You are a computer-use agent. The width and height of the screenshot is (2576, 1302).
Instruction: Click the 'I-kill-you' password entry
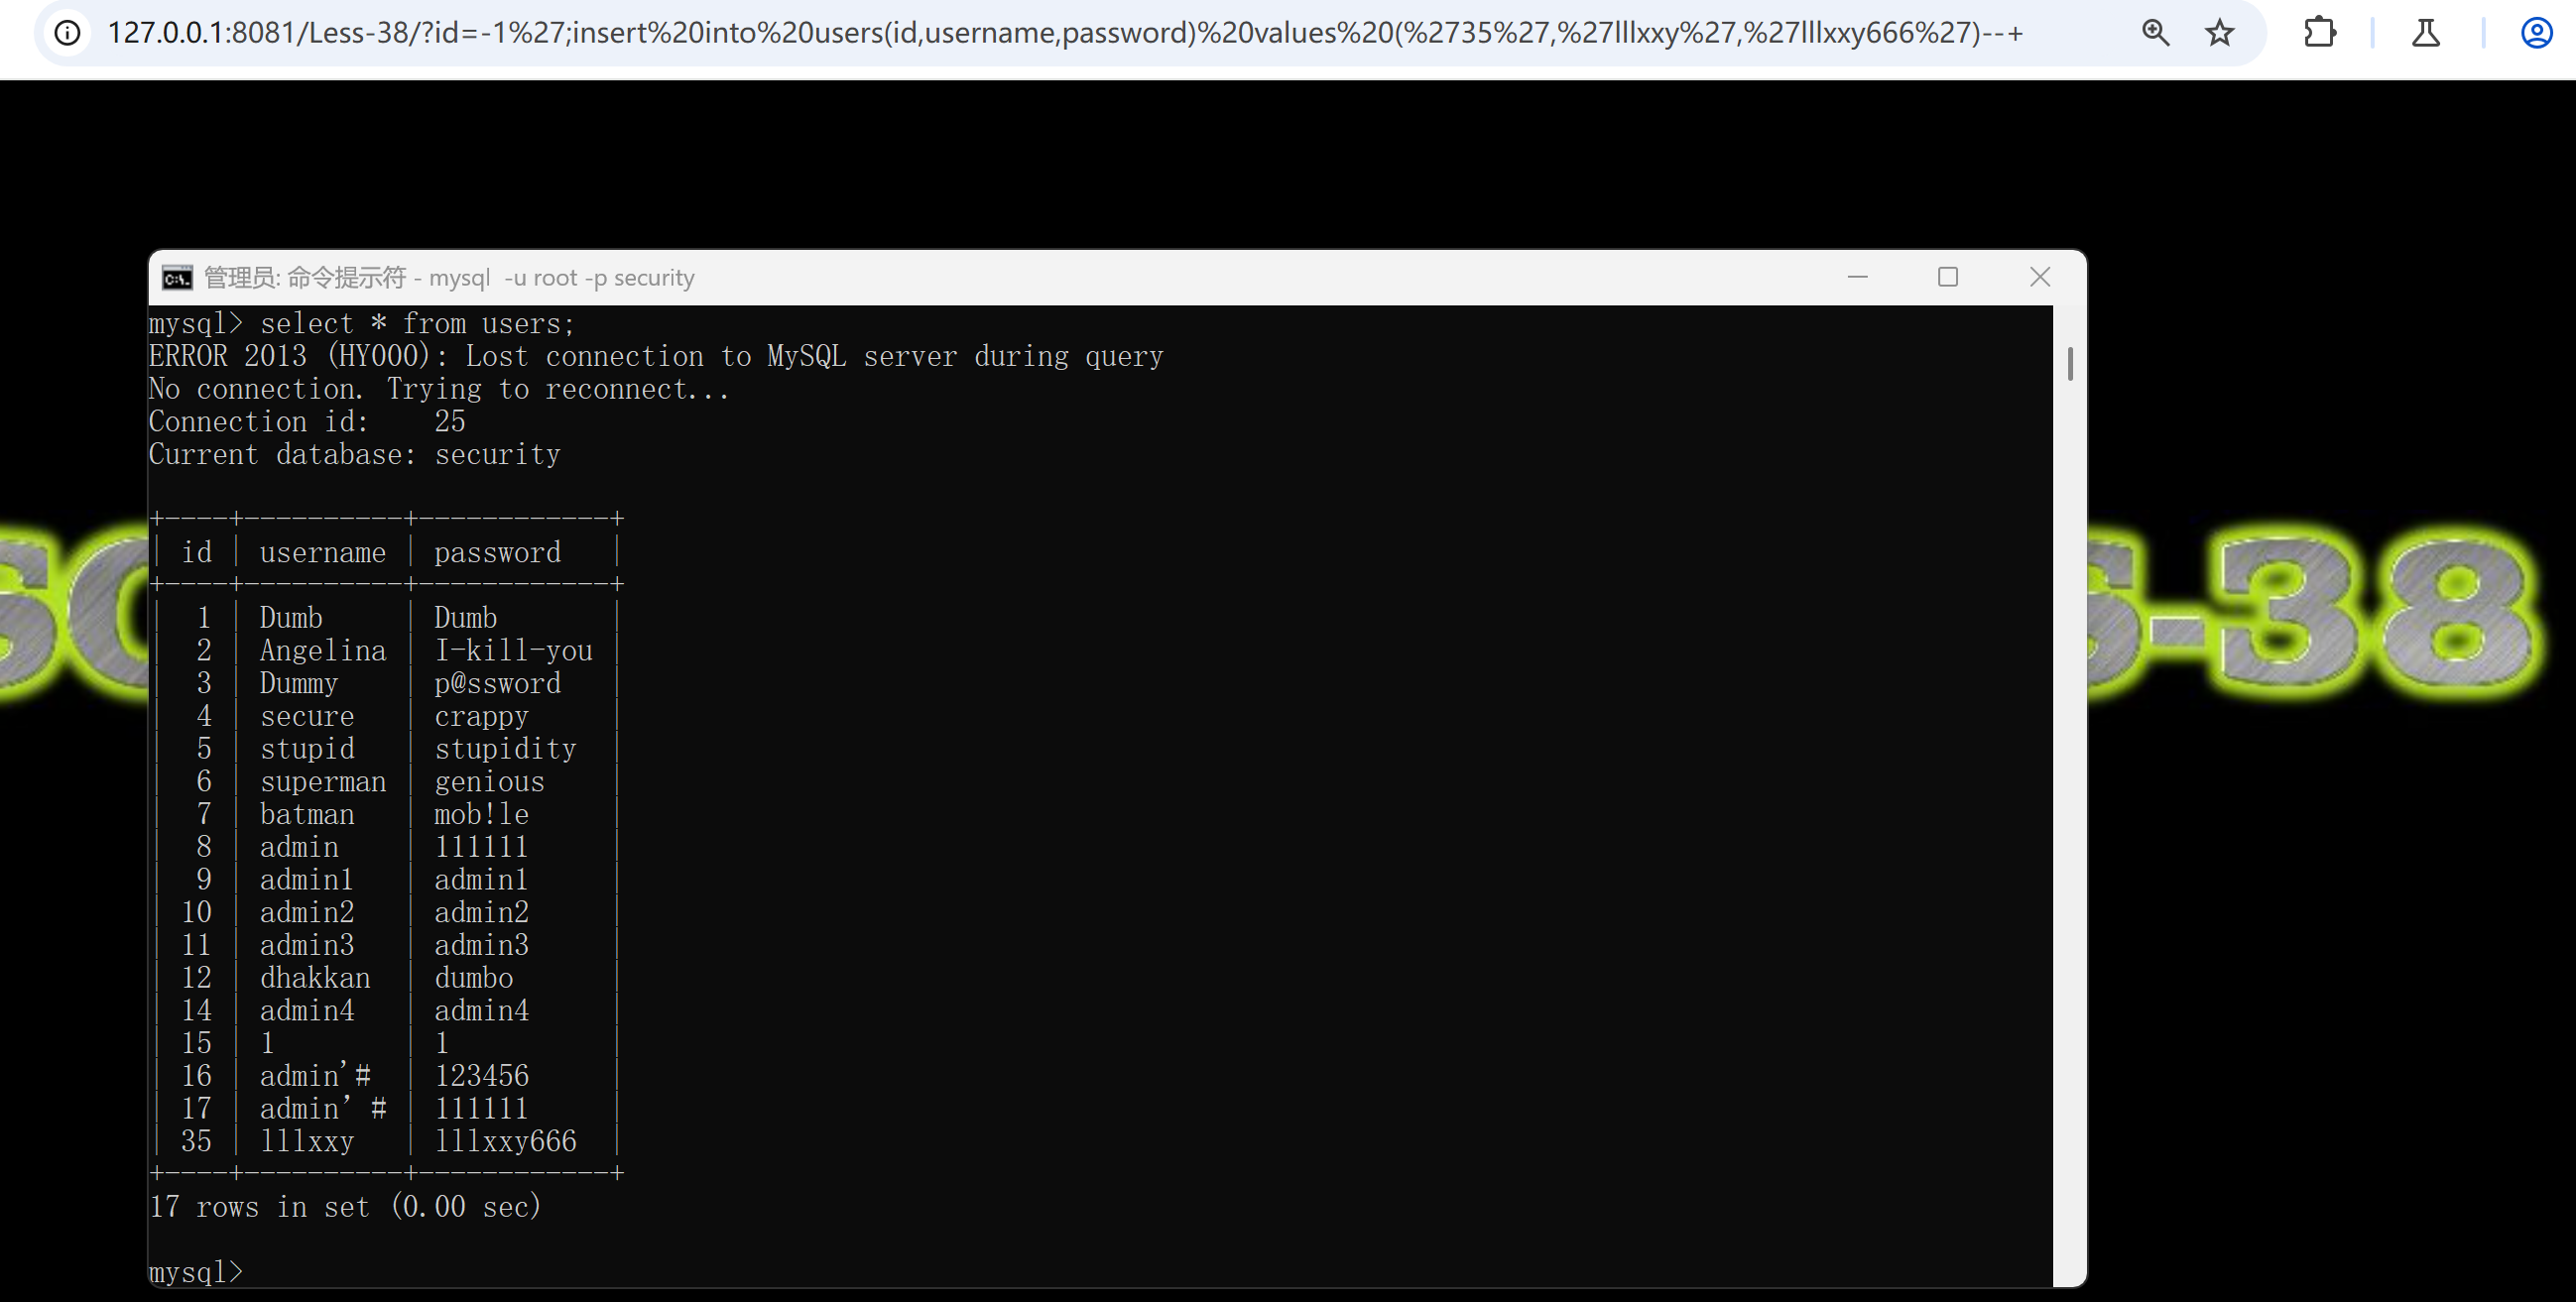pyautogui.click(x=513, y=650)
